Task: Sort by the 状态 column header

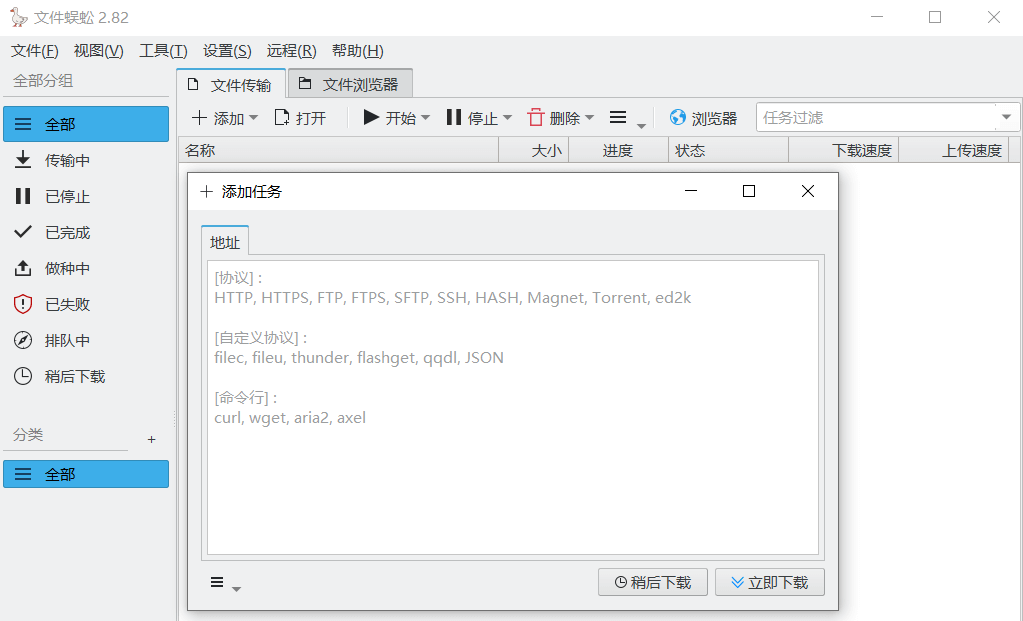Action: [728, 151]
